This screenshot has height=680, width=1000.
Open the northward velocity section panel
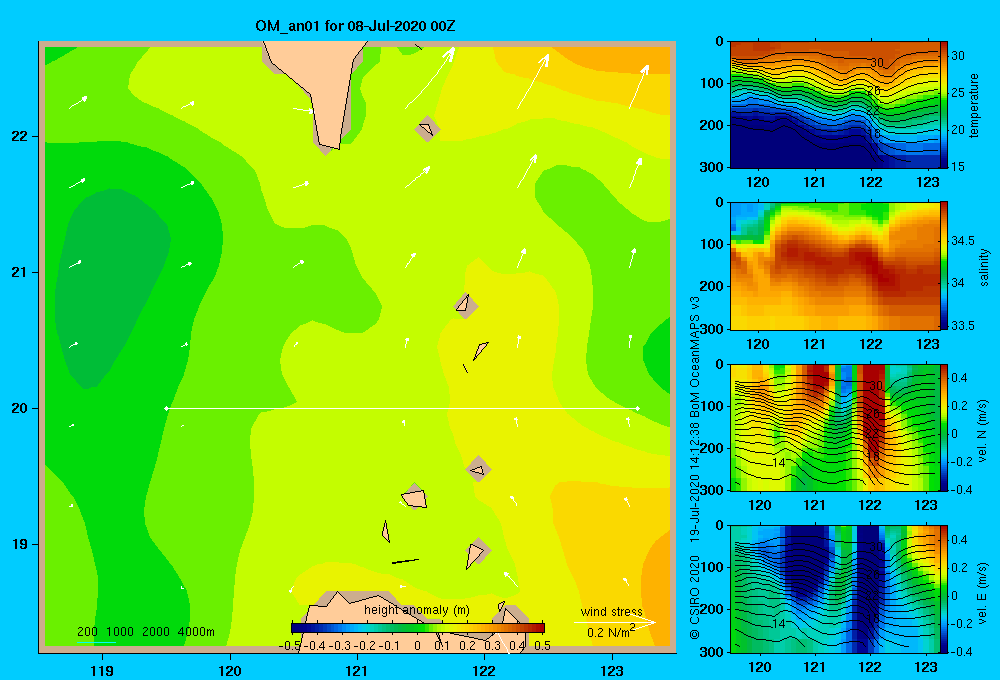pos(835,427)
